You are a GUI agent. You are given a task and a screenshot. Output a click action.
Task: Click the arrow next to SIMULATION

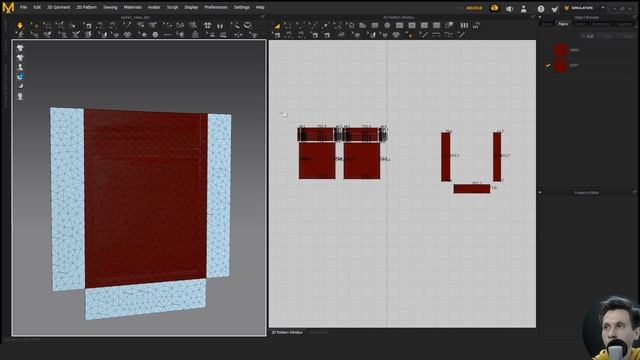coord(603,8)
